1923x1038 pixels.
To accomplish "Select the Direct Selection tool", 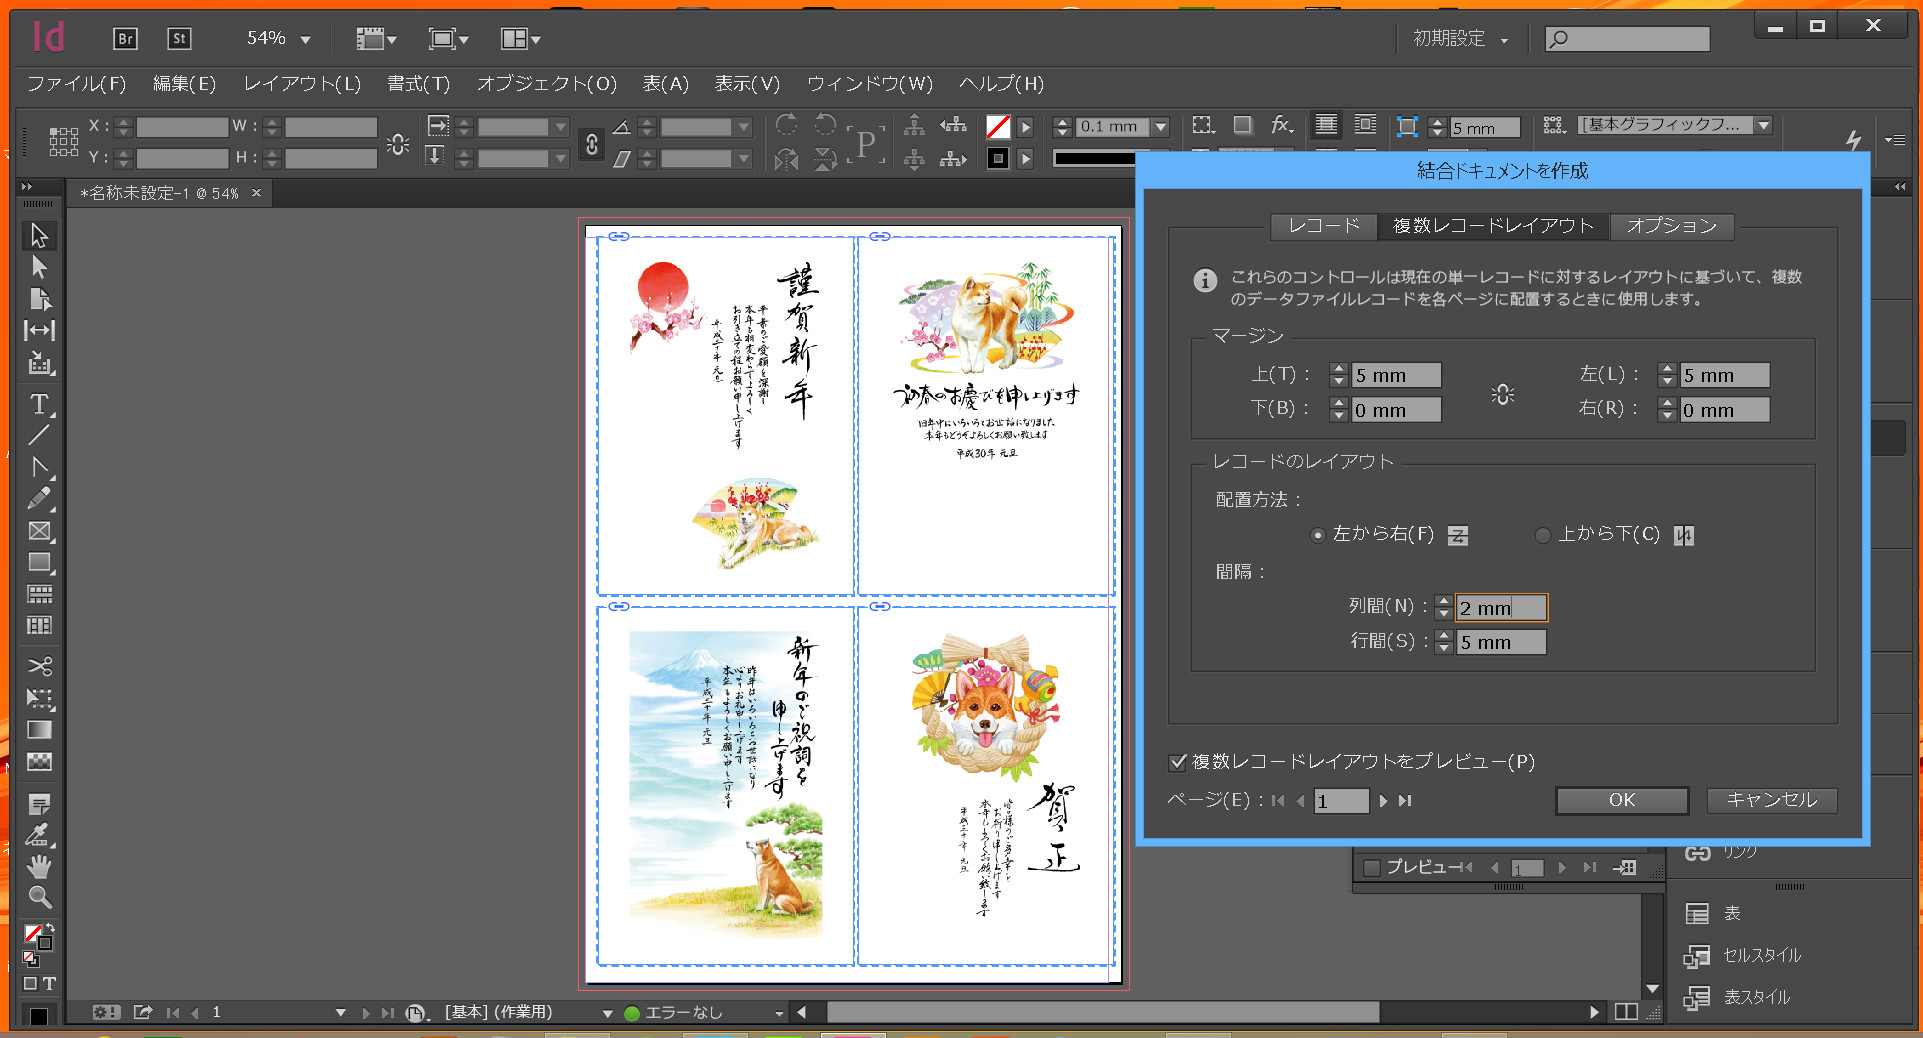I will (39, 267).
